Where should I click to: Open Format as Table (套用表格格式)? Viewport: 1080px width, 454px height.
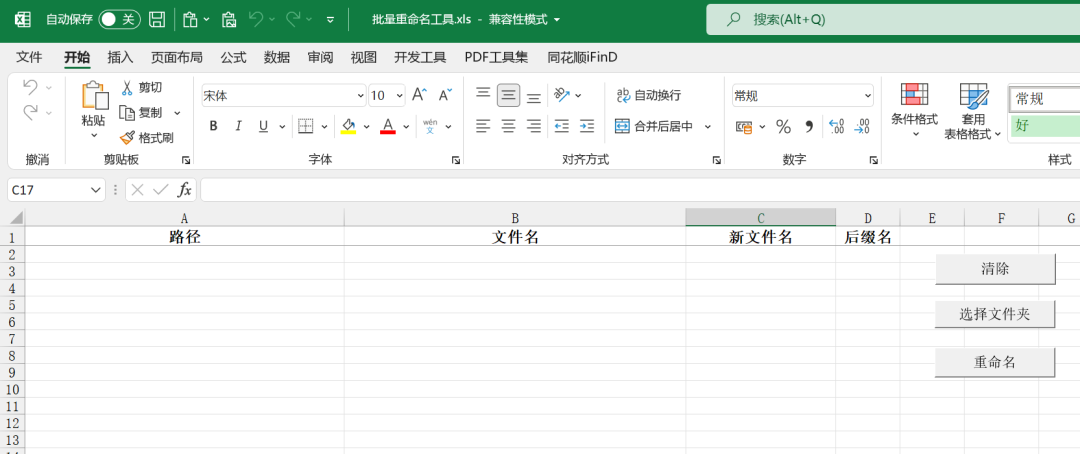click(973, 110)
